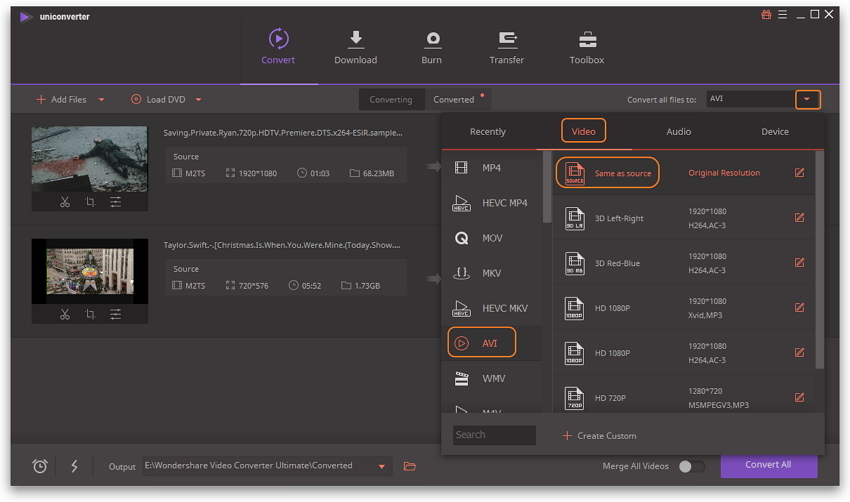The image size is (850, 502).
Task: Click Create Custom
Action: [x=600, y=436]
